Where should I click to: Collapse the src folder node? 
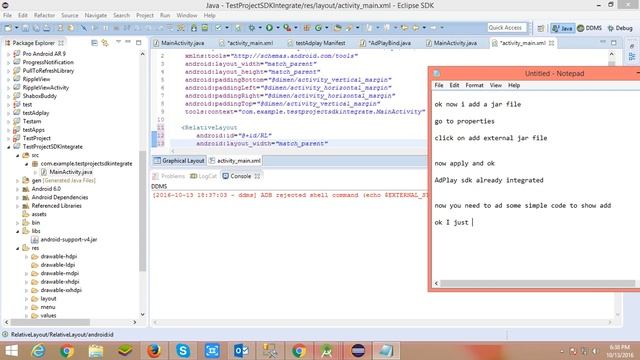(18, 156)
